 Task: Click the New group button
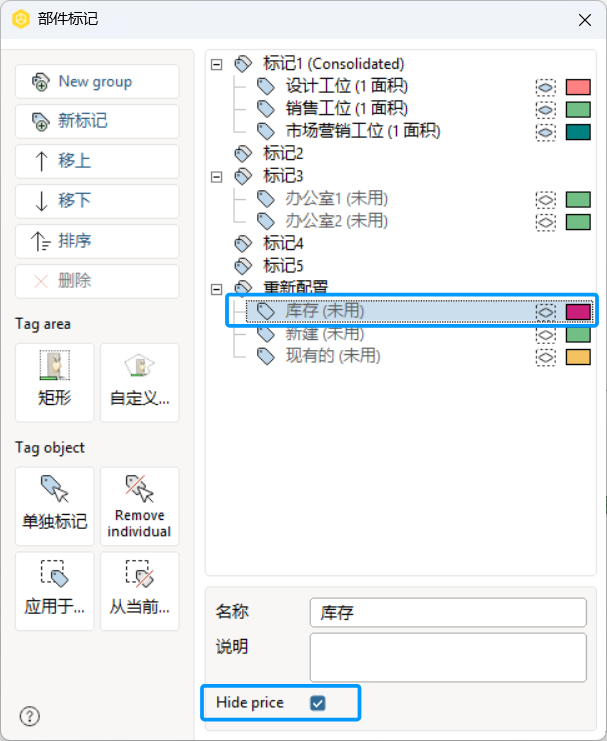pos(97,82)
